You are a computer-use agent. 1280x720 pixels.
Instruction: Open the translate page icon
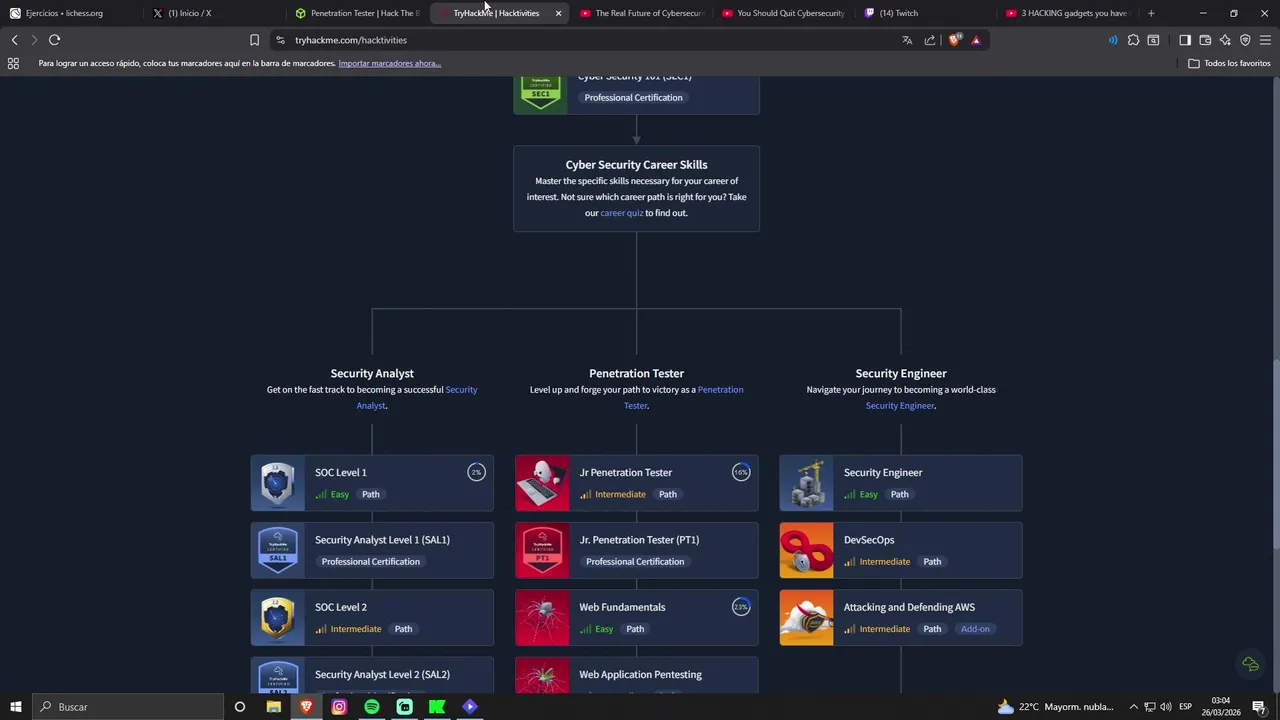(907, 40)
